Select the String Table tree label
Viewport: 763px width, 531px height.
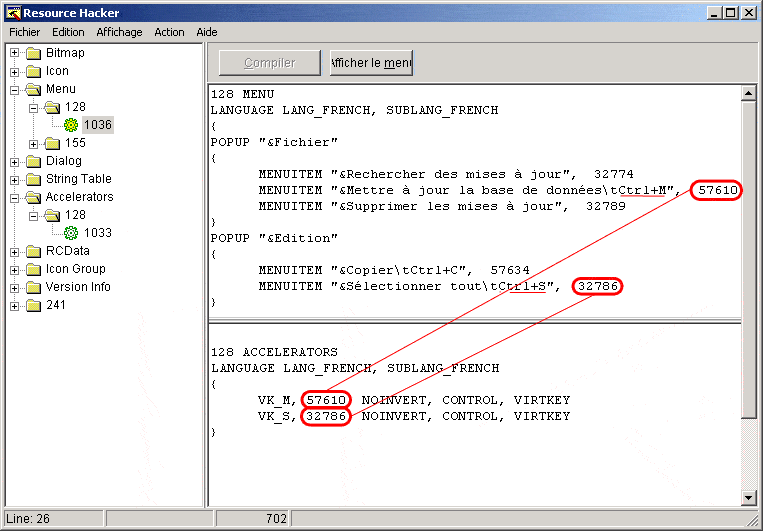(x=79, y=179)
